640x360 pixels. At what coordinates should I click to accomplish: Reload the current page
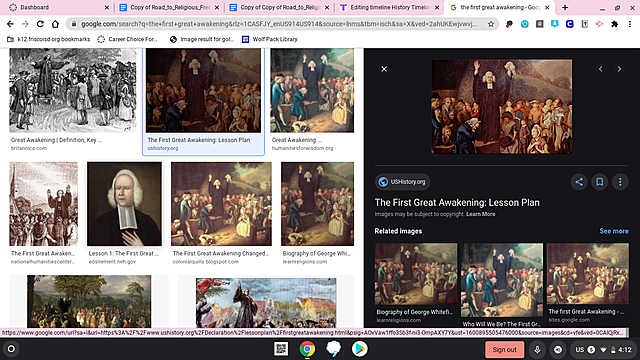[40, 24]
